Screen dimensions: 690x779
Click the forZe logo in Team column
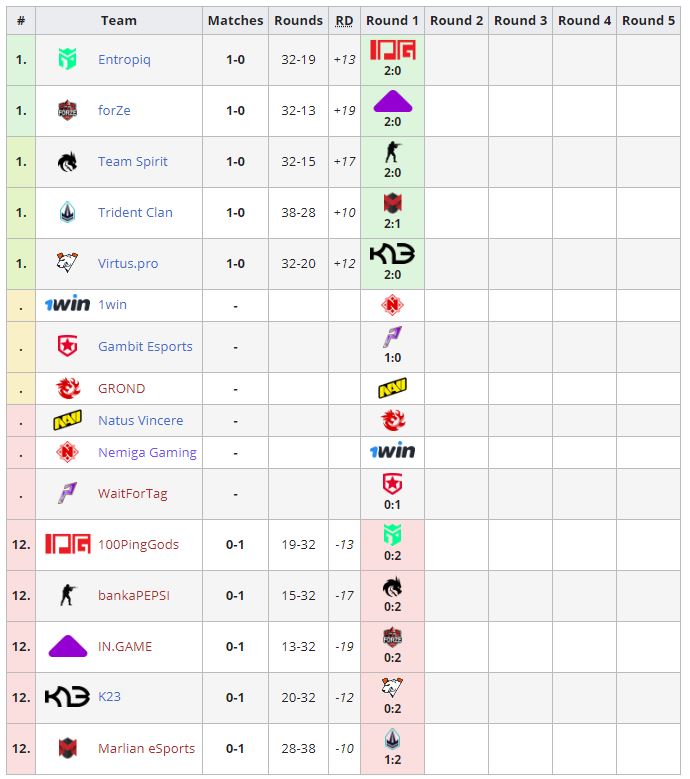67,111
